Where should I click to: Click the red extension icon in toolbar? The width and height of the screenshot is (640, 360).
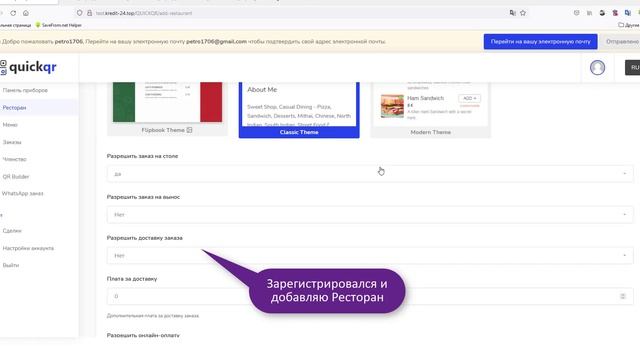(615, 13)
